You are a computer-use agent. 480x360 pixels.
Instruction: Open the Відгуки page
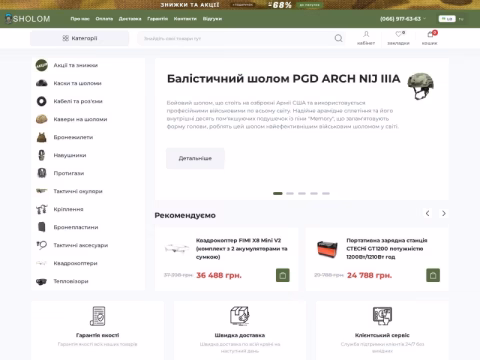coord(212,19)
